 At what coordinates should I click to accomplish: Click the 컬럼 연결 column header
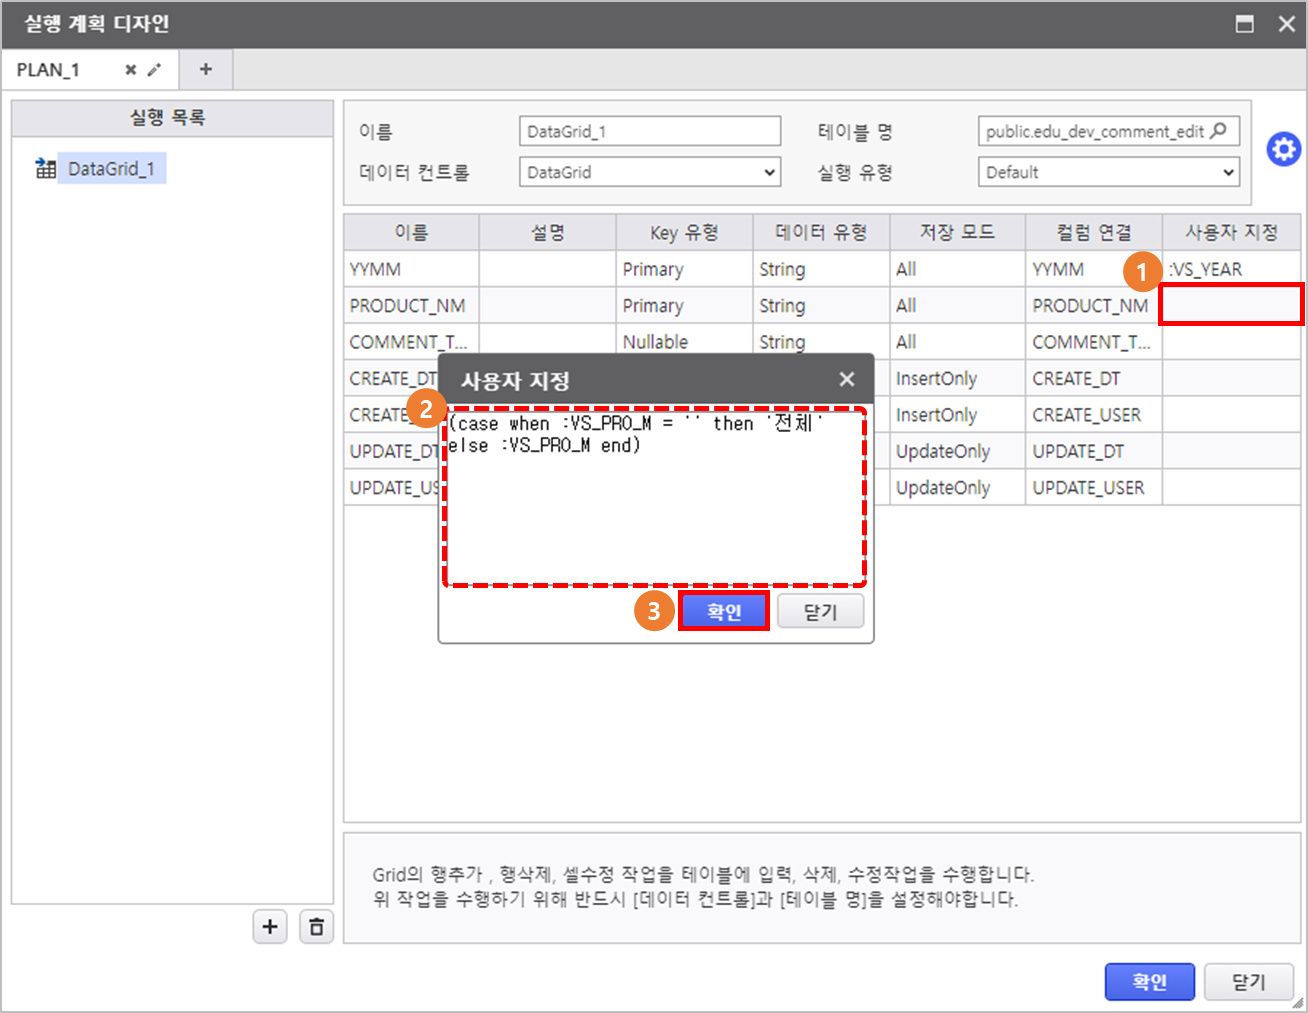pos(1094,232)
